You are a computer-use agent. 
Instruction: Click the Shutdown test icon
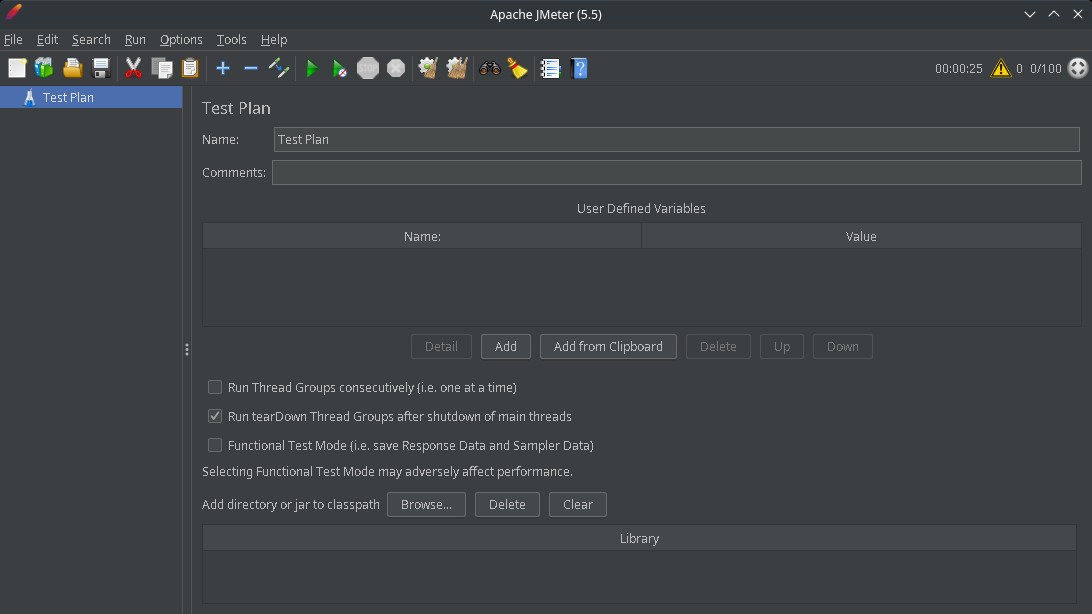pyautogui.click(x=396, y=68)
